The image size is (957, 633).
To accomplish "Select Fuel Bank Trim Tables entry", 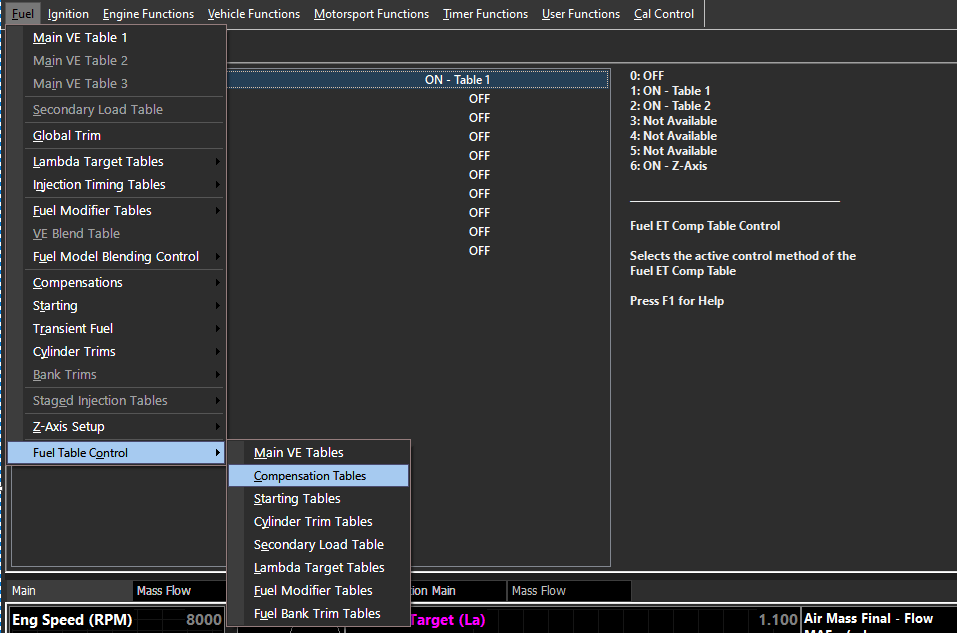I will (x=317, y=614).
